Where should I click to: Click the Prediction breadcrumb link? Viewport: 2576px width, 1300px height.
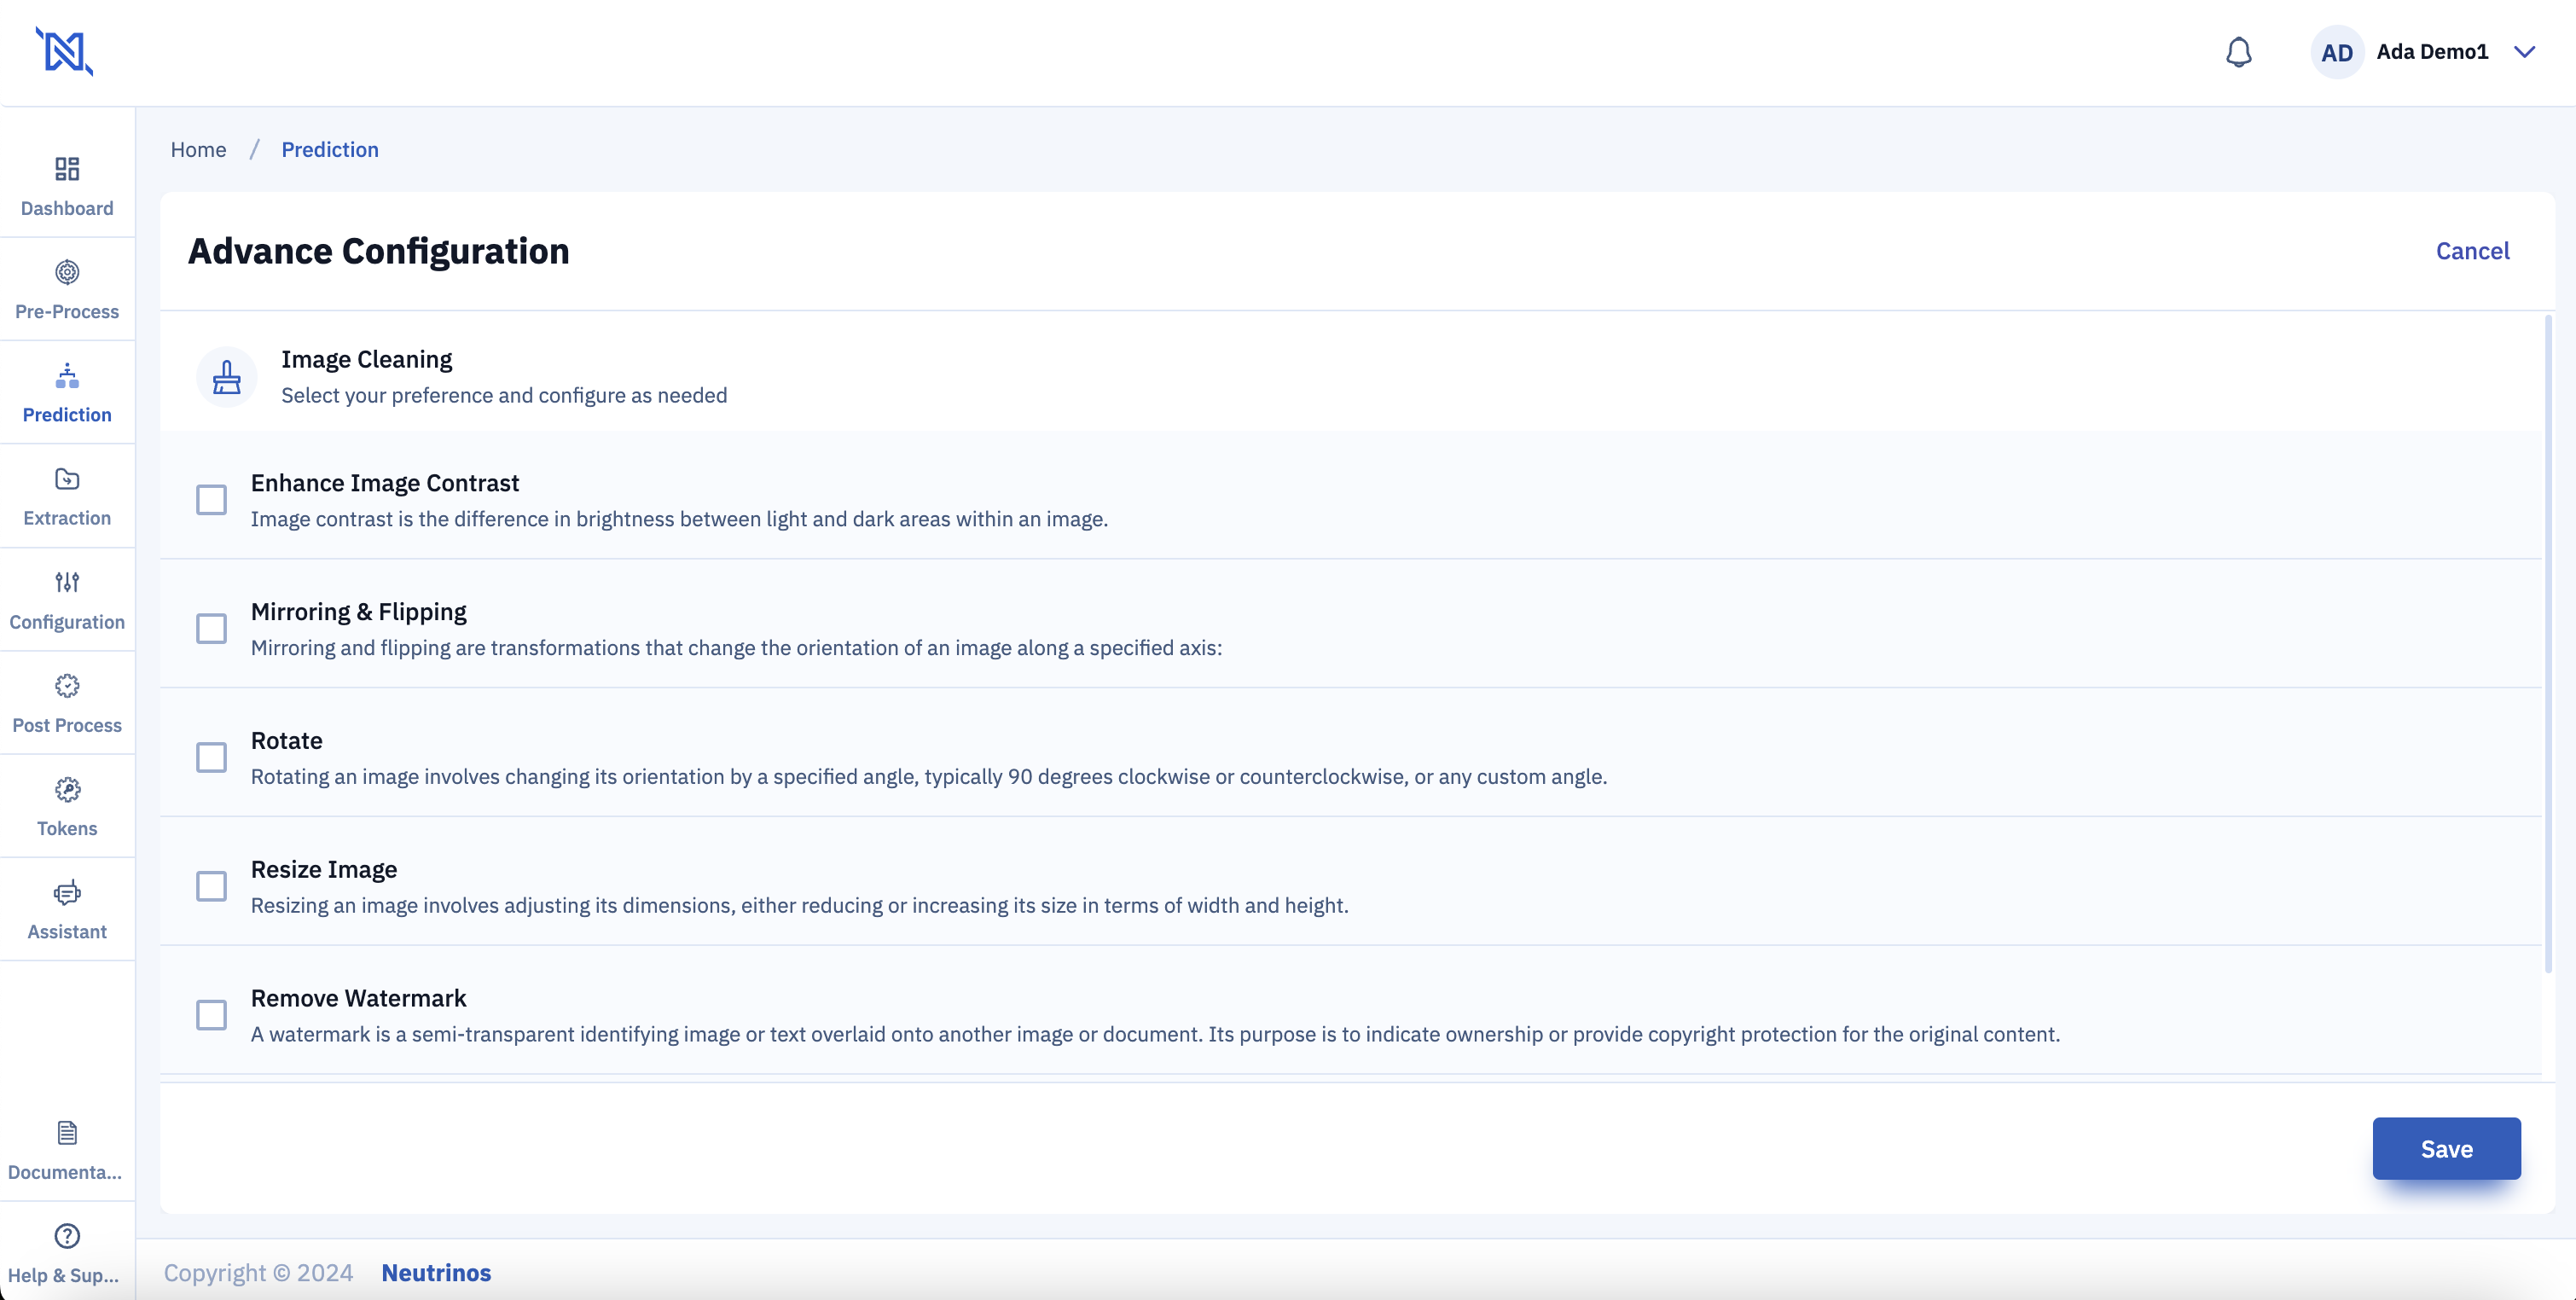tap(330, 149)
